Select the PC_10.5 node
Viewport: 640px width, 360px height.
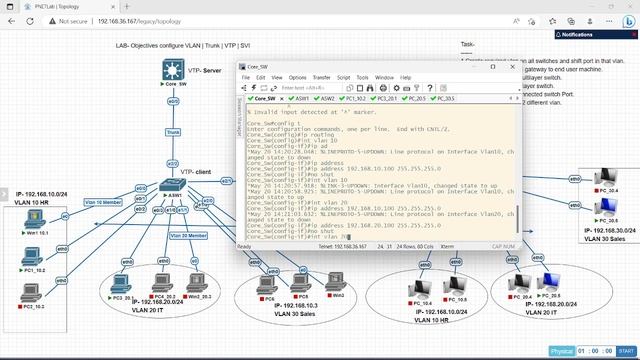point(455,286)
